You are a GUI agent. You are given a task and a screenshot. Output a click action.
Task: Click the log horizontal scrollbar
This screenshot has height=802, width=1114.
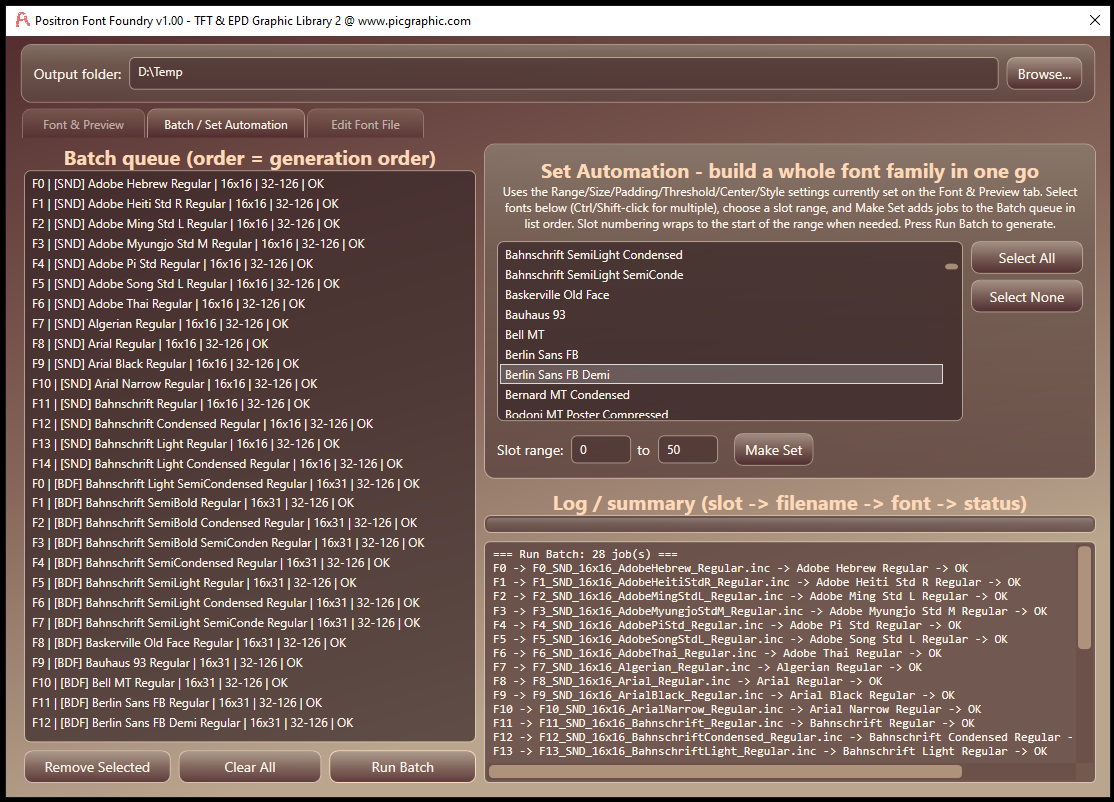[725, 771]
